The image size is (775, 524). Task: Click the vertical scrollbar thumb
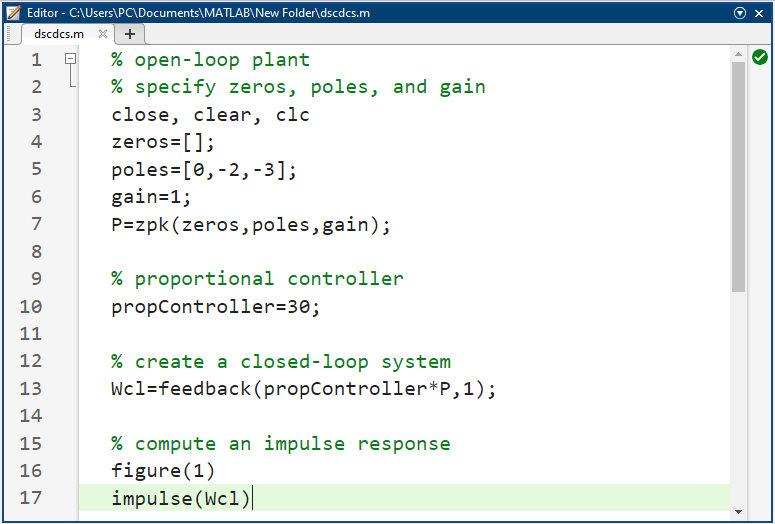coord(738,176)
